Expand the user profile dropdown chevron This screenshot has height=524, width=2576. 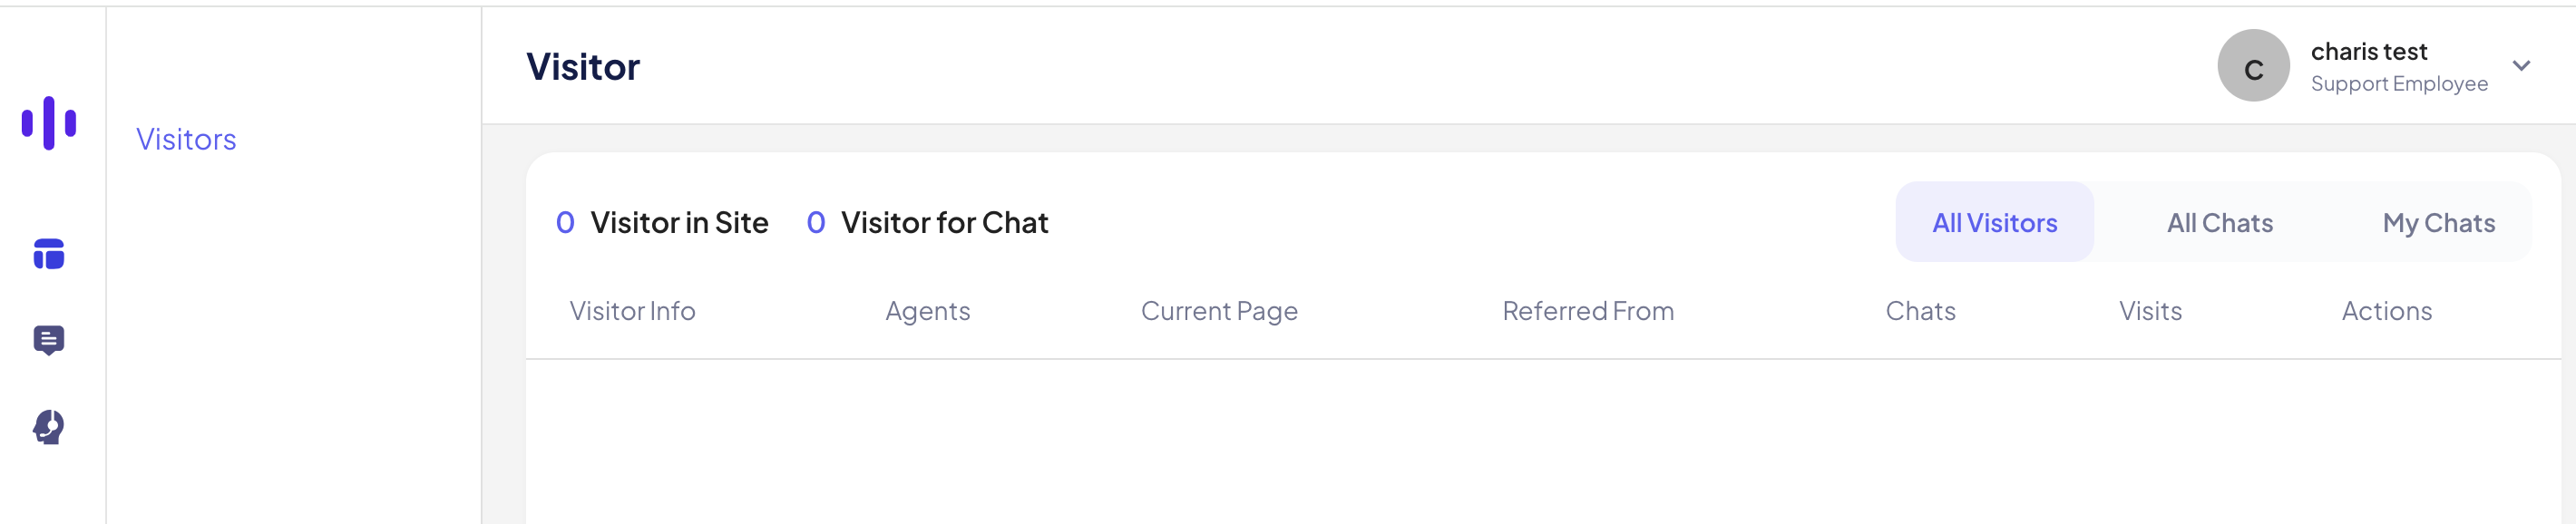(2520, 66)
